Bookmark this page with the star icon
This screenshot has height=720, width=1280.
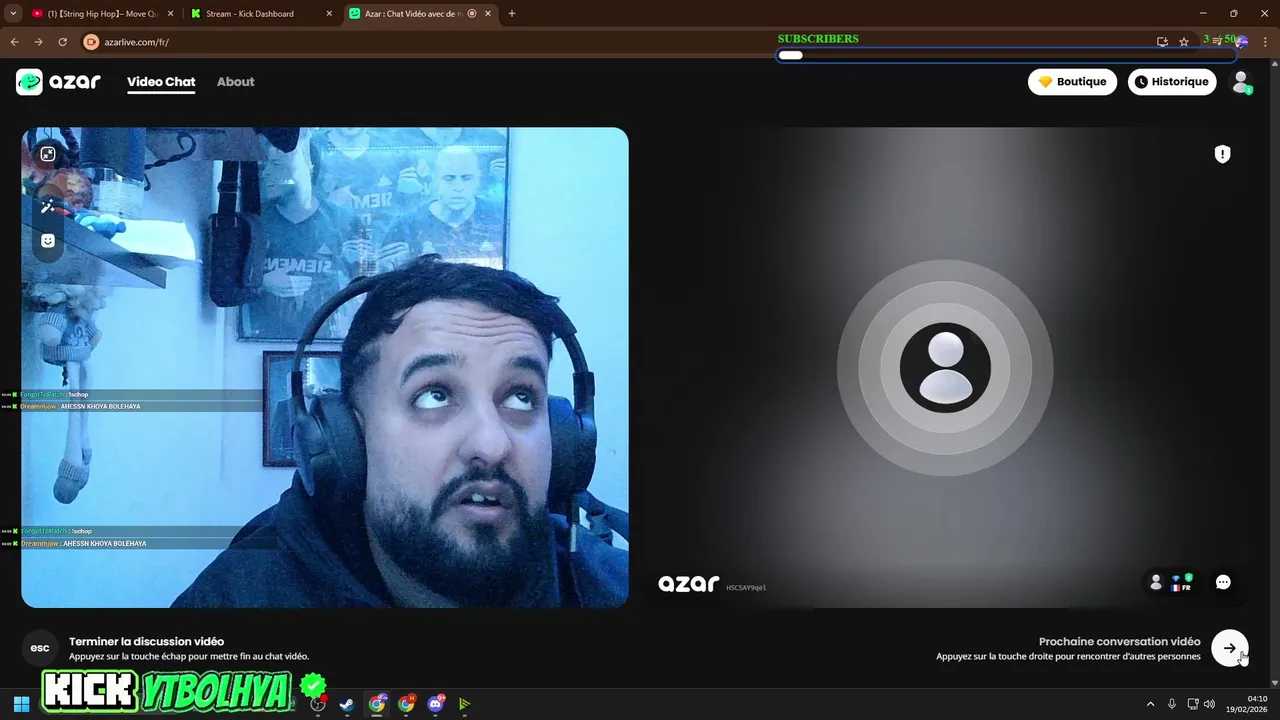(1184, 42)
